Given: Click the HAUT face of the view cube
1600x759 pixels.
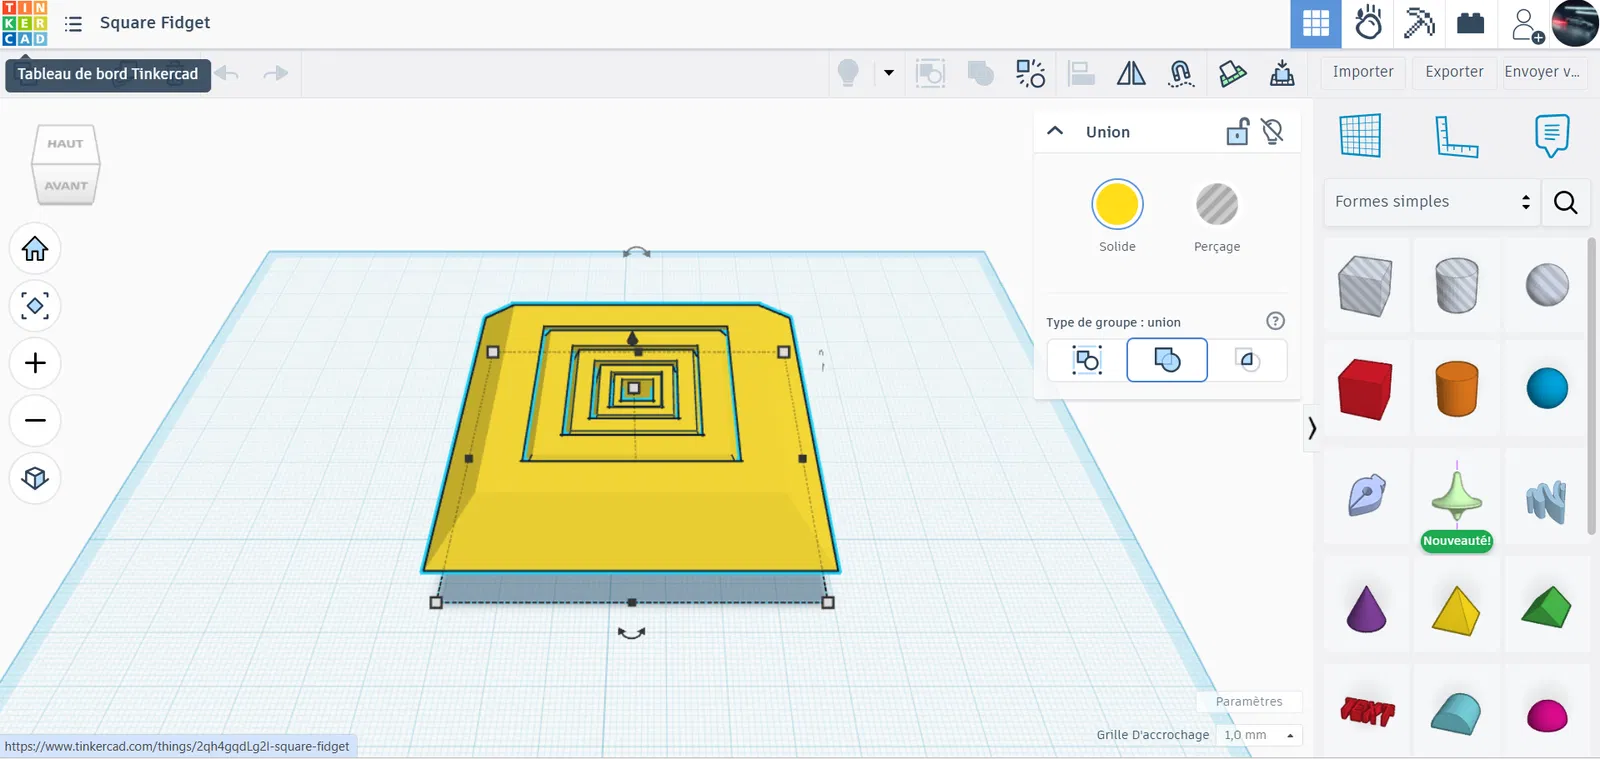Looking at the screenshot, I should 66,143.
